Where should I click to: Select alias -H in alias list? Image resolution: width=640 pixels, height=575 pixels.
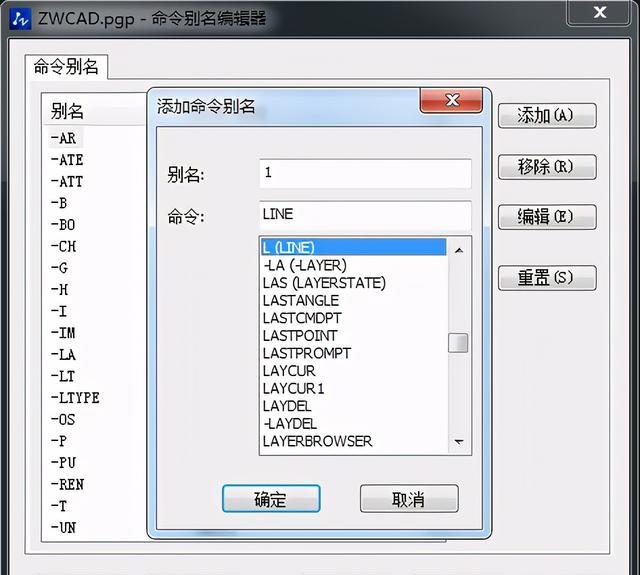click(x=59, y=290)
